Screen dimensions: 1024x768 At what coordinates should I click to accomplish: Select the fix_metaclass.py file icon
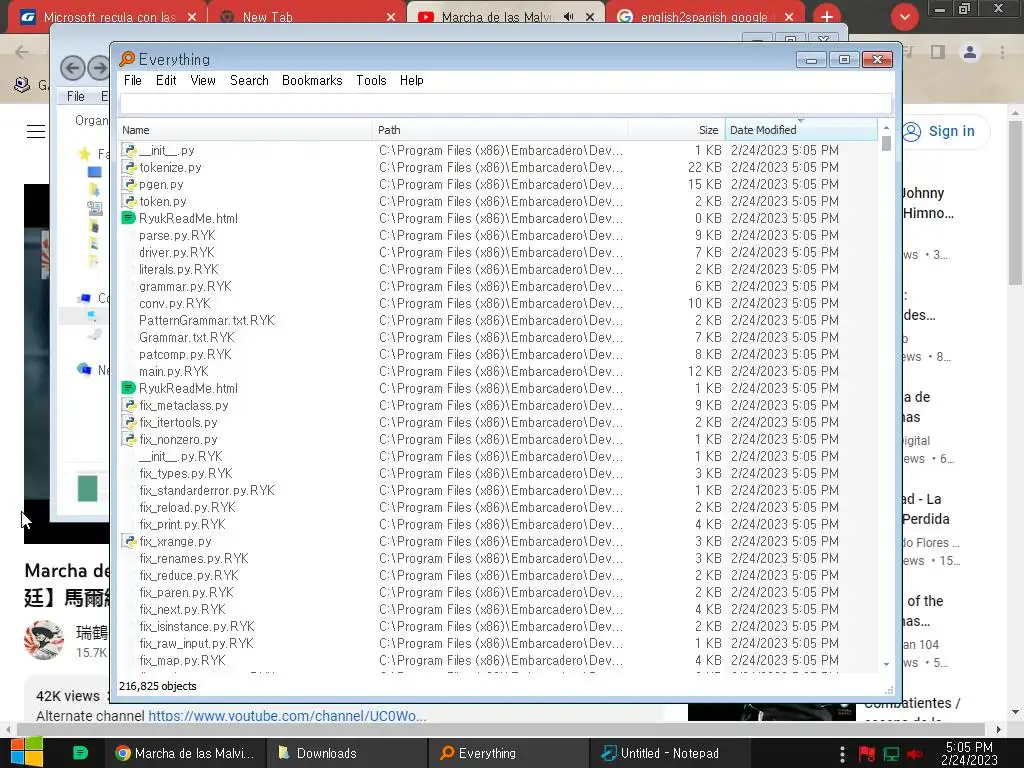[129, 405]
